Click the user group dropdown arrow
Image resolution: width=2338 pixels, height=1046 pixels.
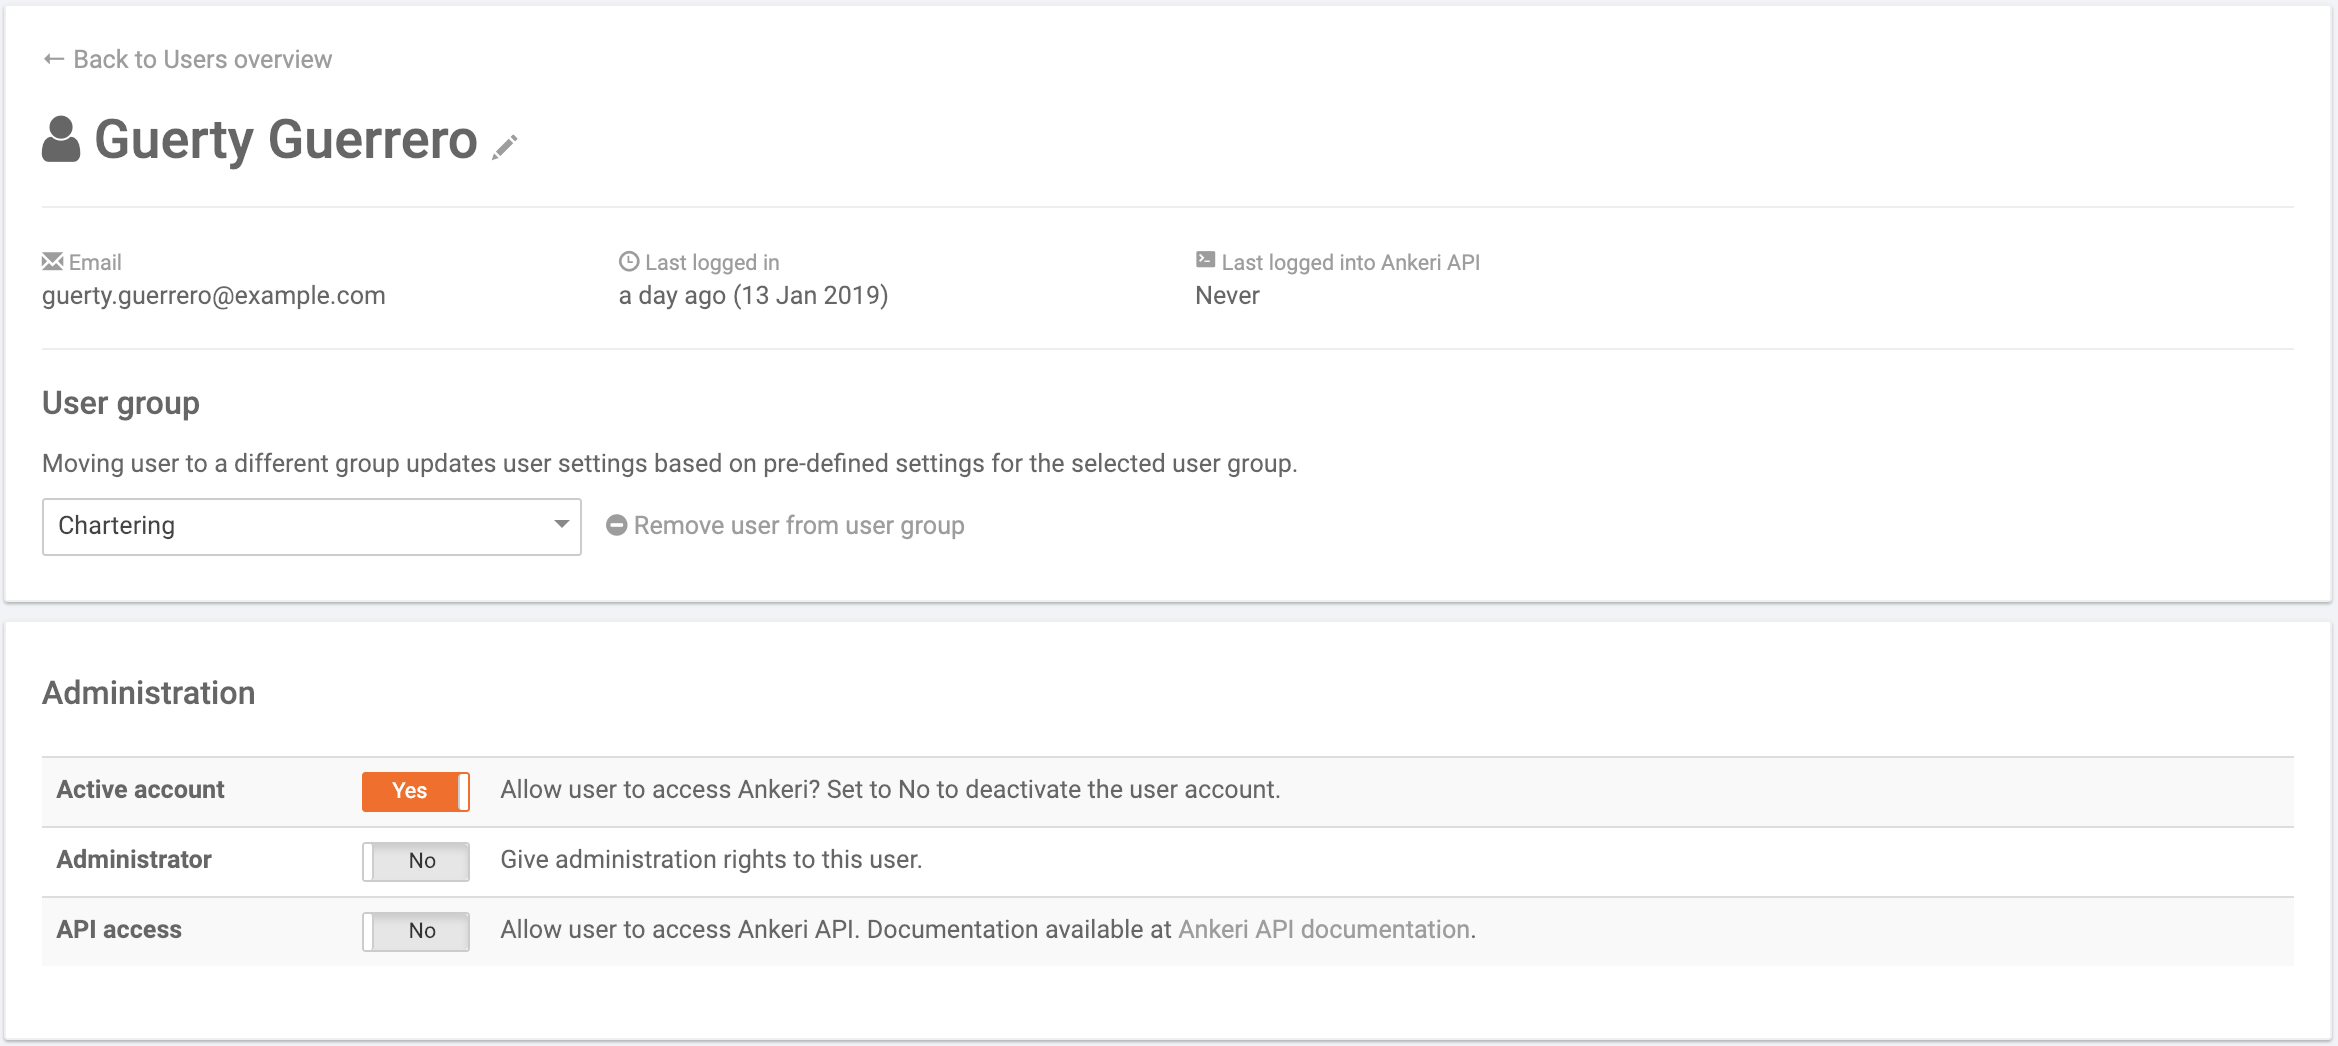click(x=561, y=525)
